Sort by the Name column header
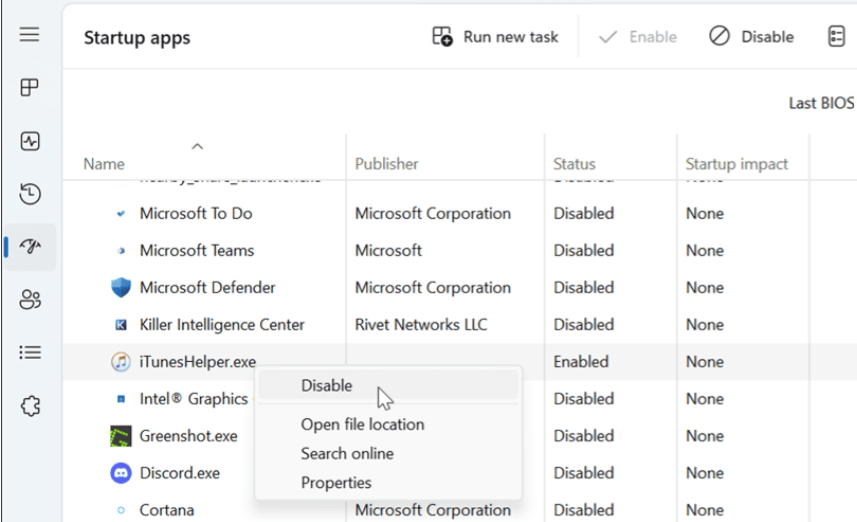Viewport: 857px width, 522px height. coord(103,164)
